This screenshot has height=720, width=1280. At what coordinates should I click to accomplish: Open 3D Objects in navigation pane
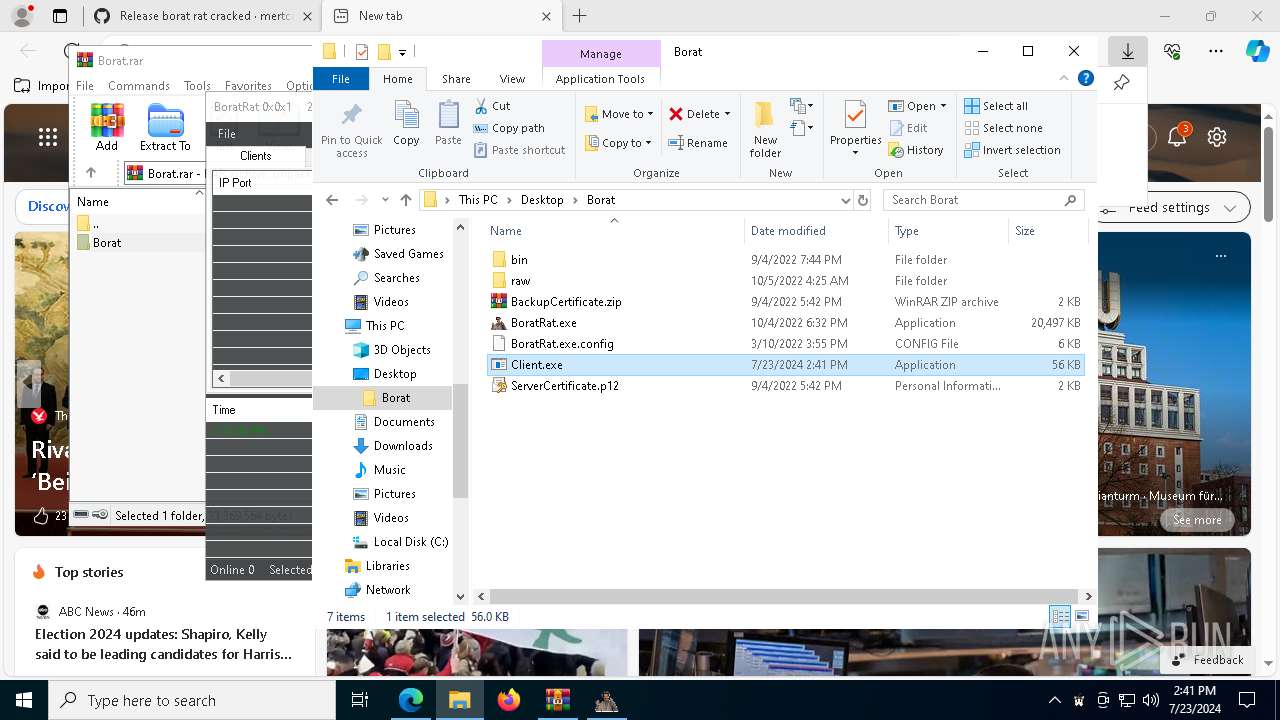click(402, 350)
